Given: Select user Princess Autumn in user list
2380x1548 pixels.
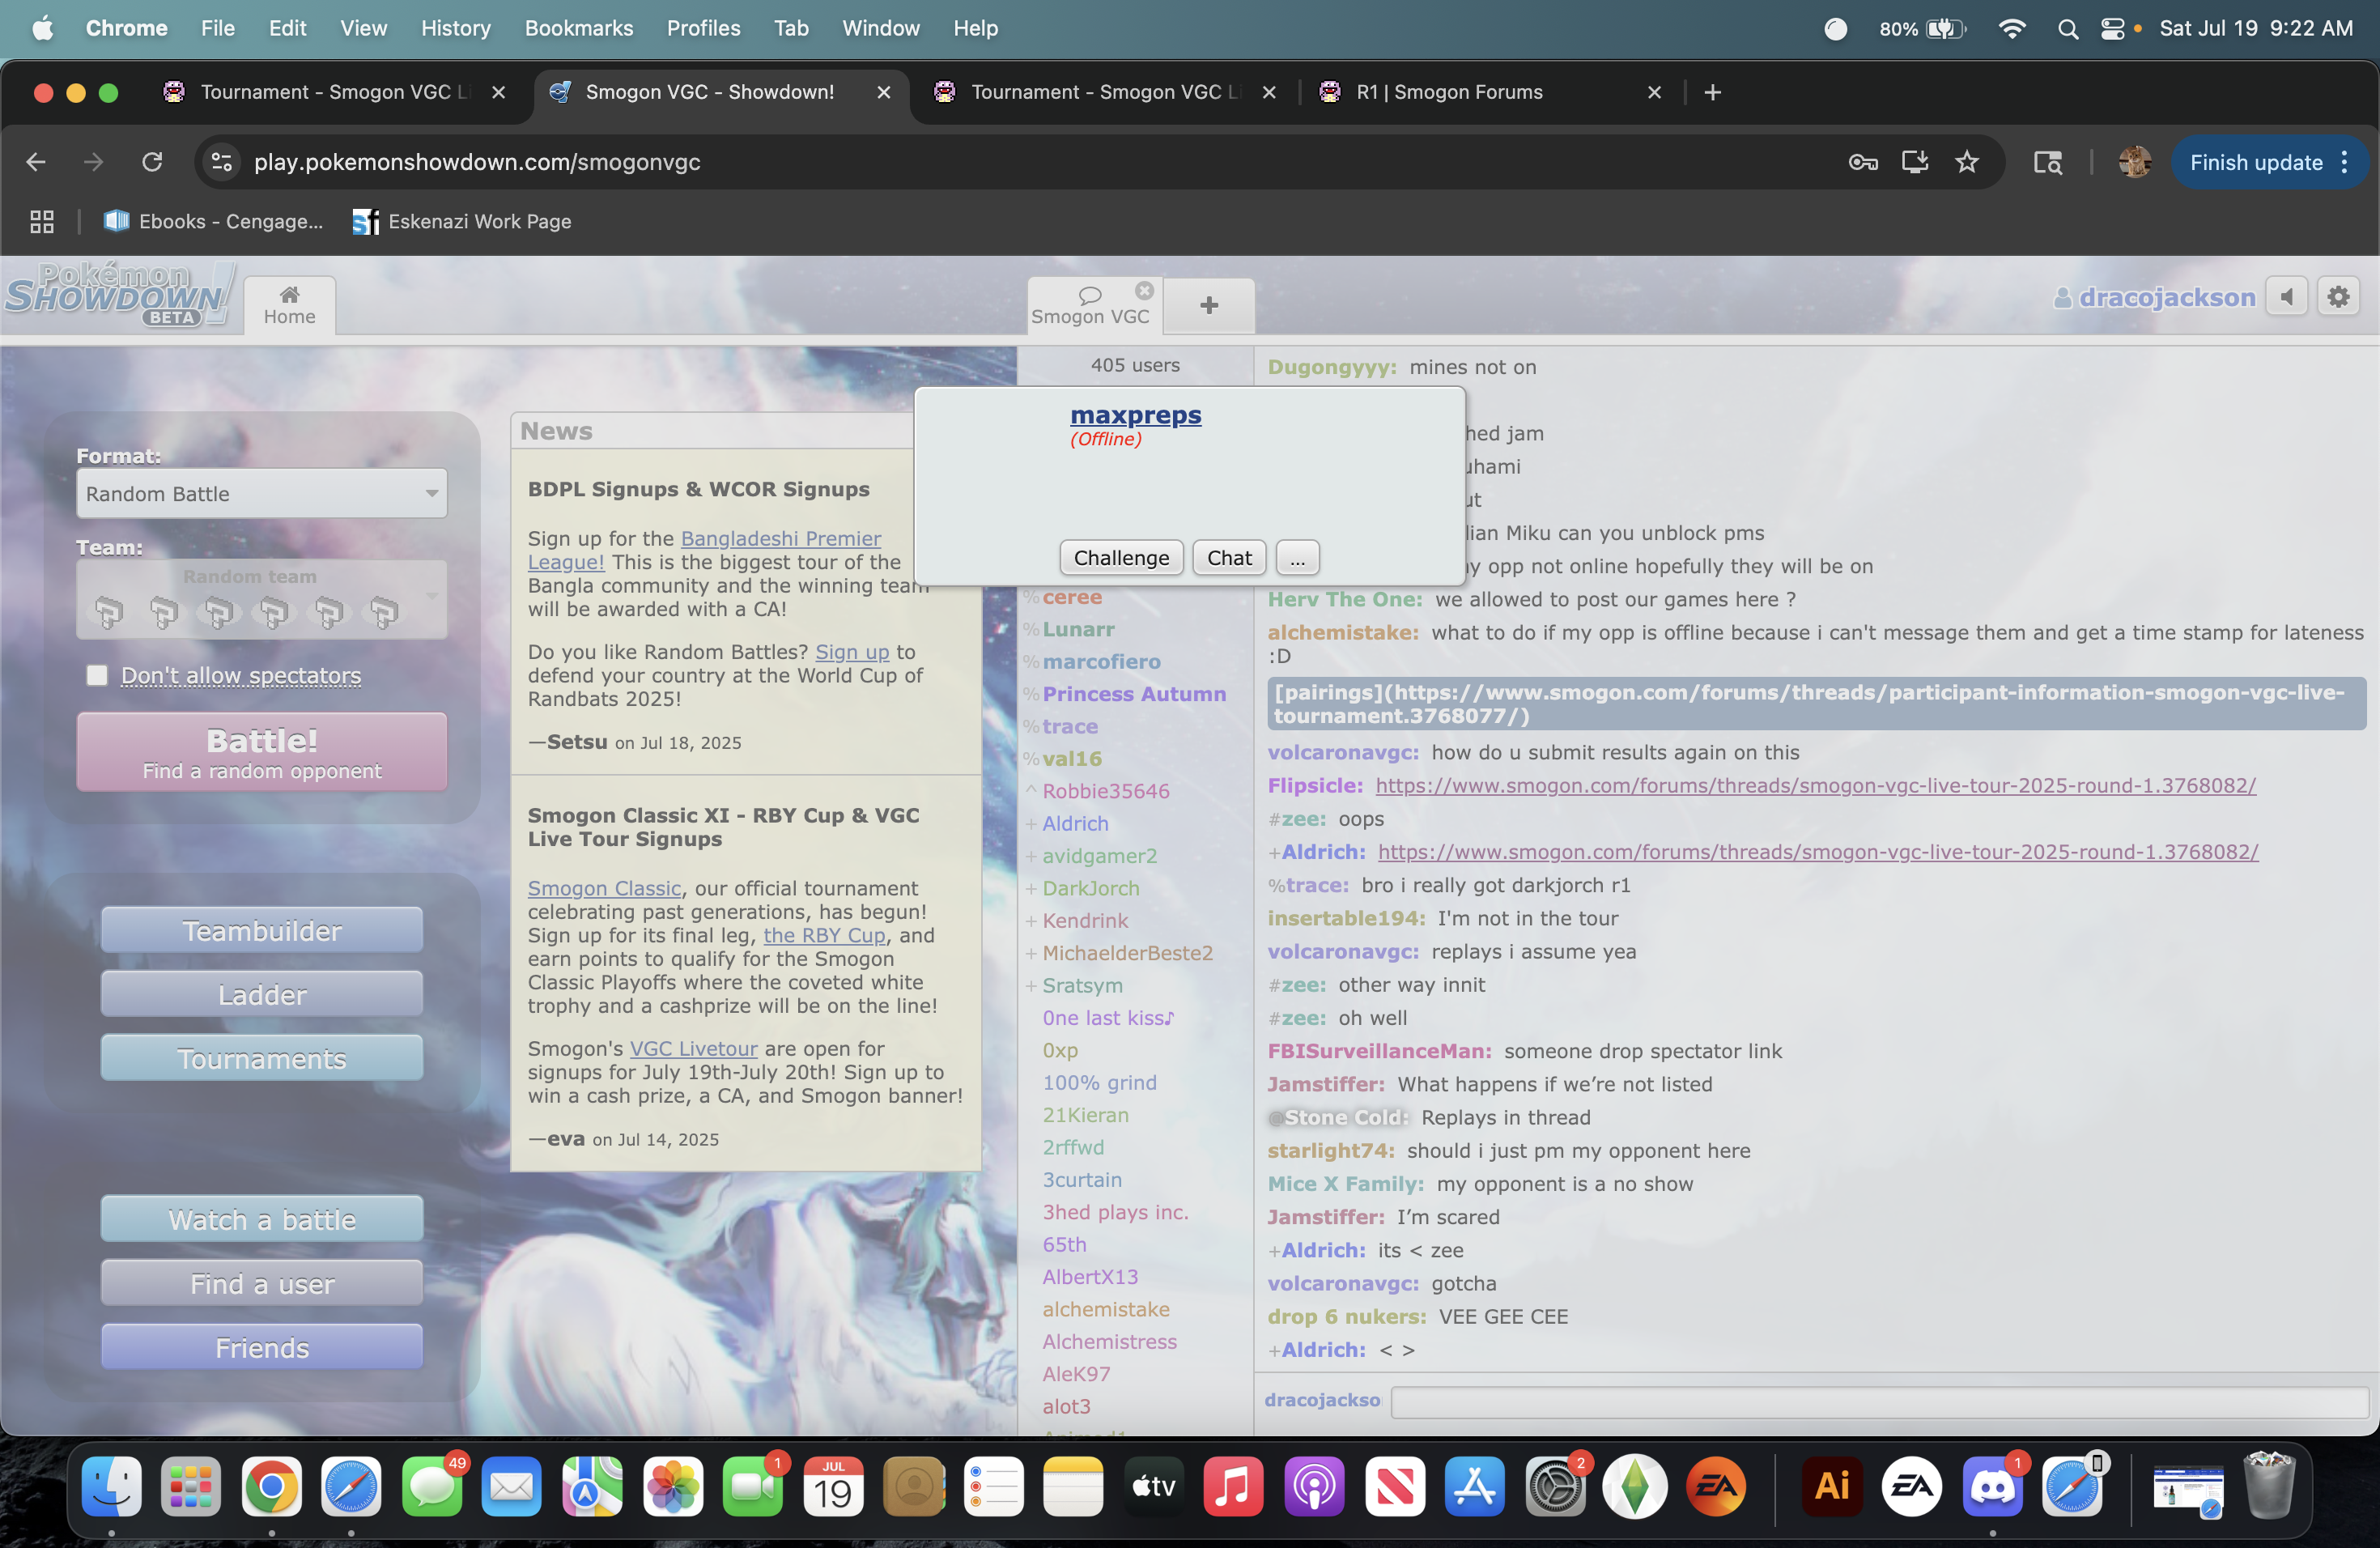Looking at the screenshot, I should tap(1134, 694).
